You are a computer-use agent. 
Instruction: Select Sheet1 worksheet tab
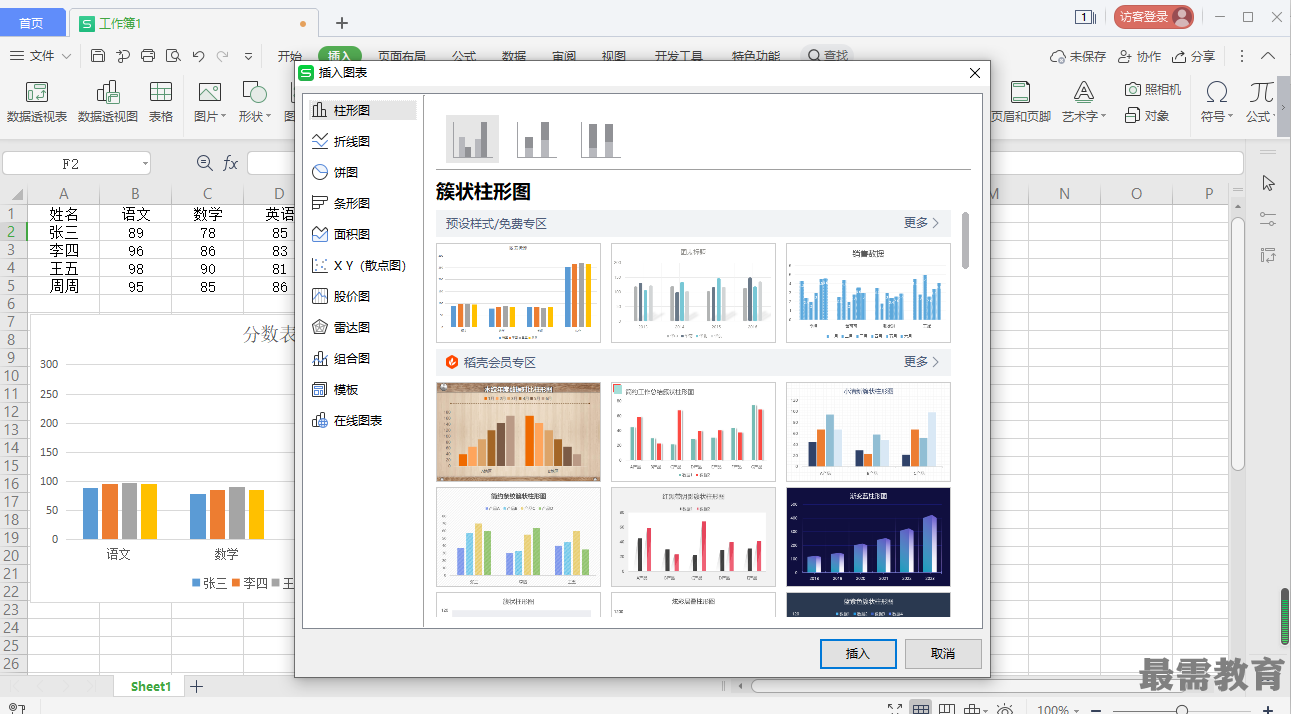click(151, 686)
